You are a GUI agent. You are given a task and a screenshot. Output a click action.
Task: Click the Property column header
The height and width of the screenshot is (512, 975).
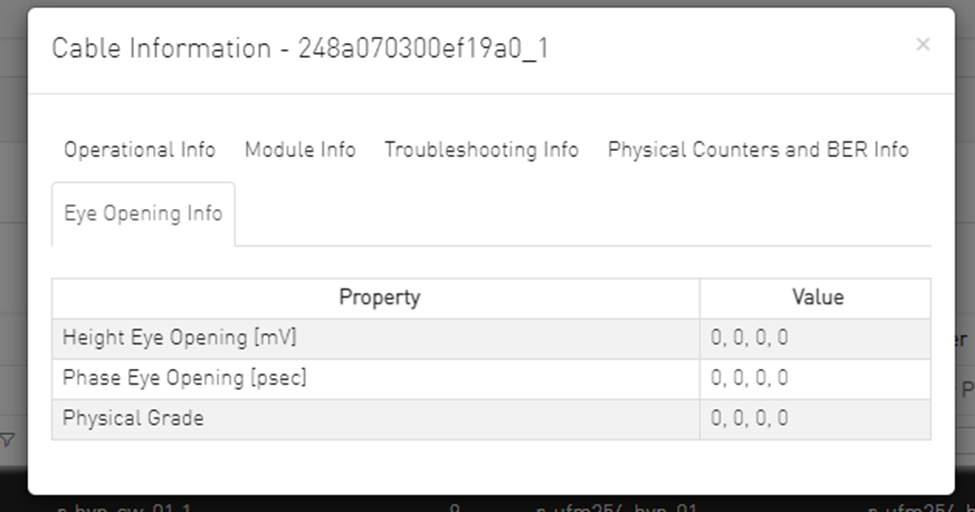(x=379, y=298)
